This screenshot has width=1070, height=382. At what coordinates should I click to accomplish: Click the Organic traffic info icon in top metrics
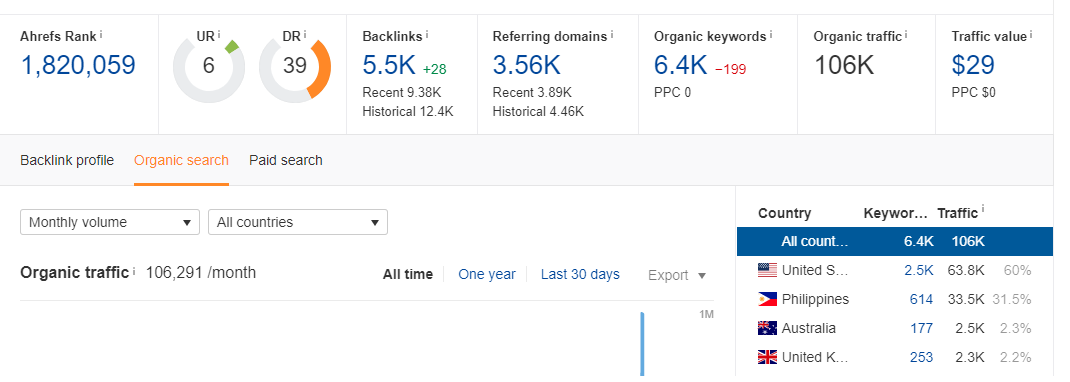(x=906, y=33)
